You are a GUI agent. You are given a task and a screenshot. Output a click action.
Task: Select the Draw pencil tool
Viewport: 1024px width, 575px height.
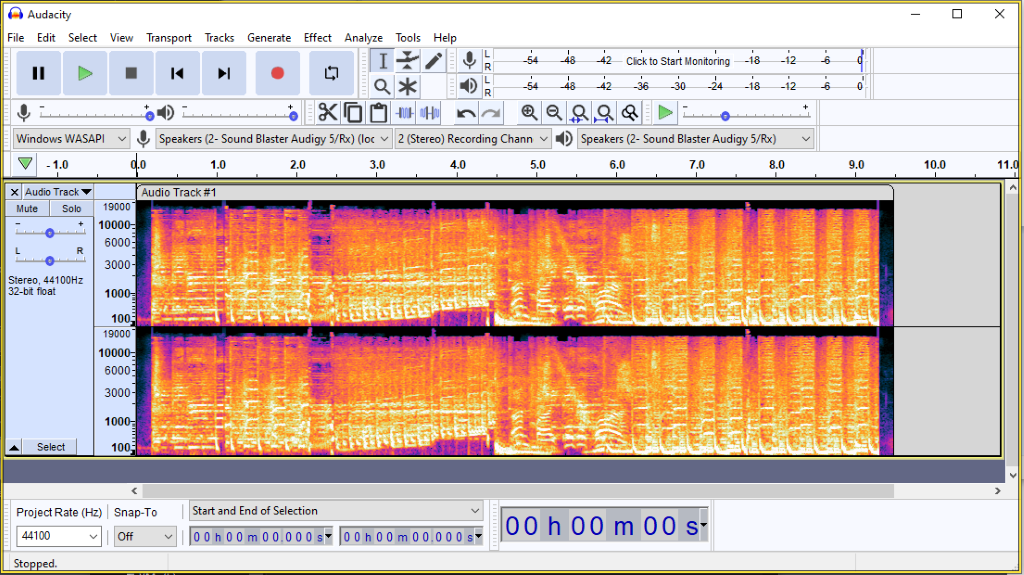433,61
